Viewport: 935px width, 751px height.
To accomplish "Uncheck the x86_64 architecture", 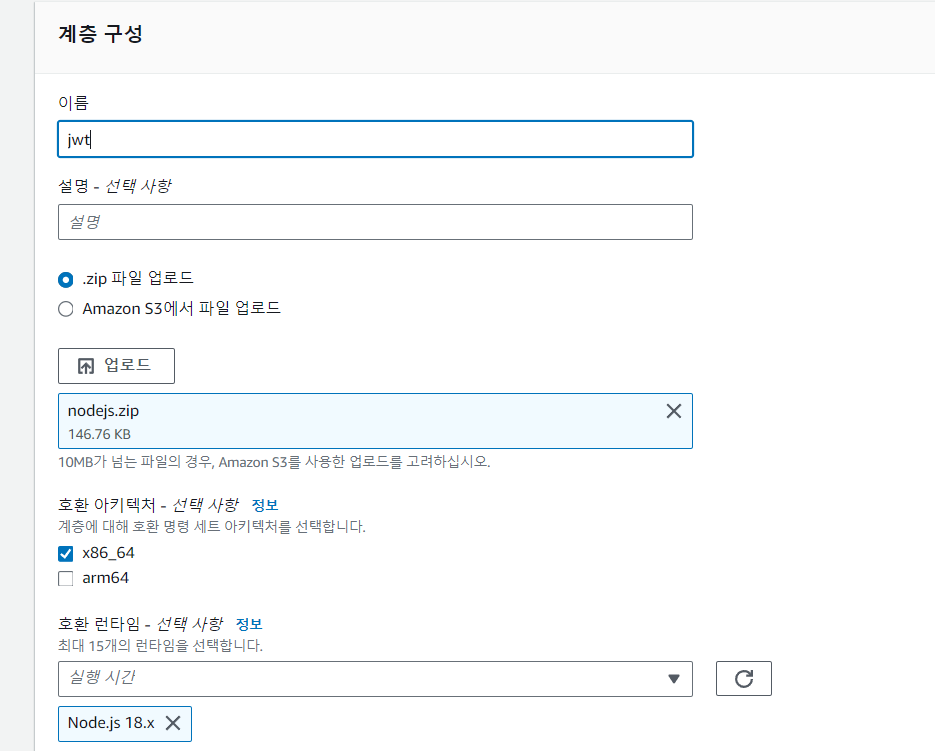I will 66,554.
